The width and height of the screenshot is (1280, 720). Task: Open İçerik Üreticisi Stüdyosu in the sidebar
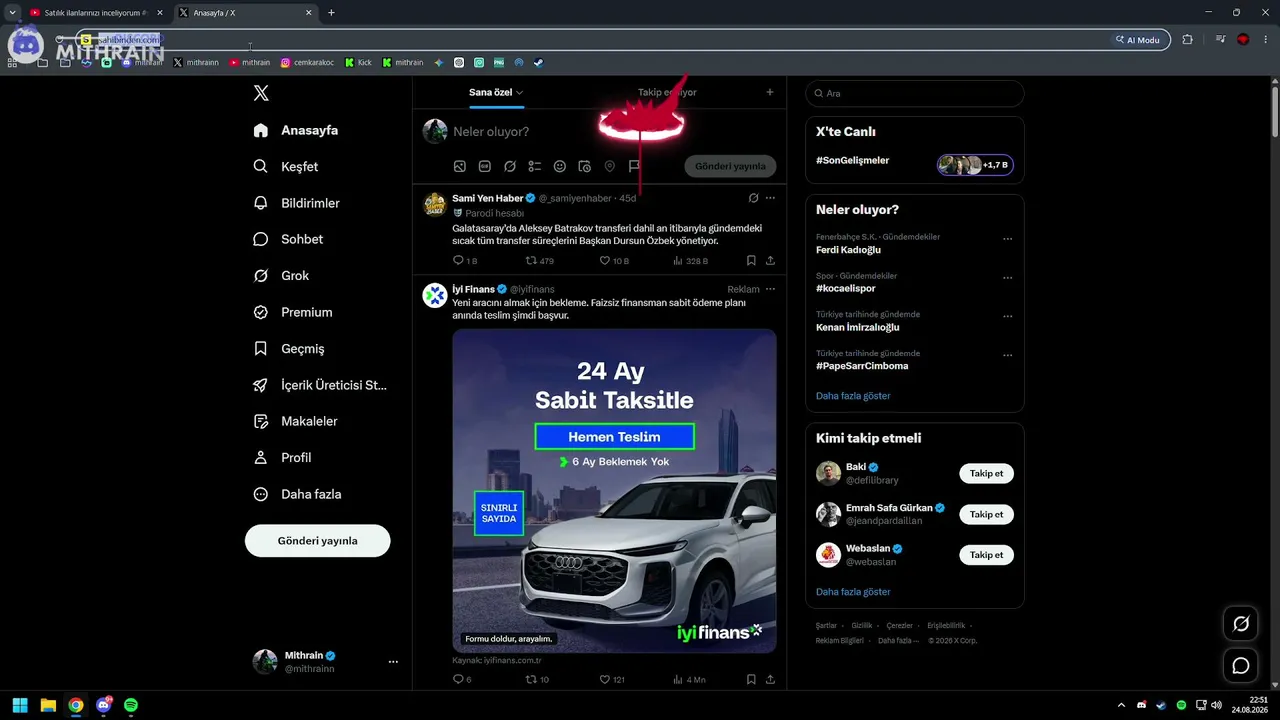pyautogui.click(x=320, y=385)
